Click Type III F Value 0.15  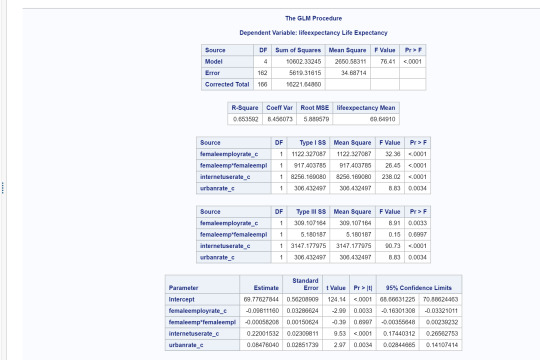pyautogui.click(x=394, y=234)
